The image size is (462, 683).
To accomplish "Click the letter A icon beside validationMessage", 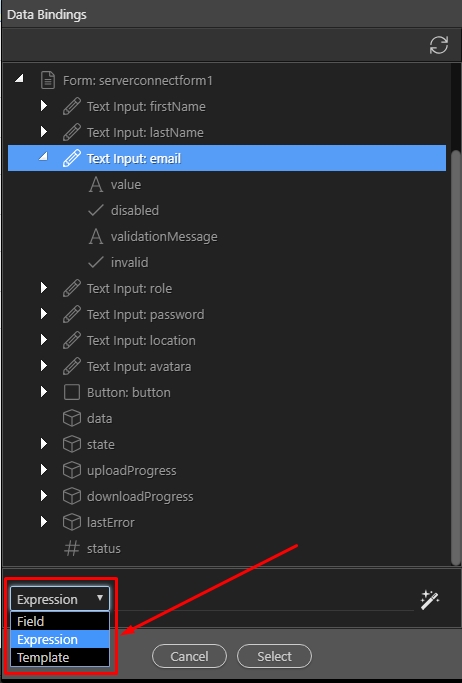I will [x=96, y=237].
